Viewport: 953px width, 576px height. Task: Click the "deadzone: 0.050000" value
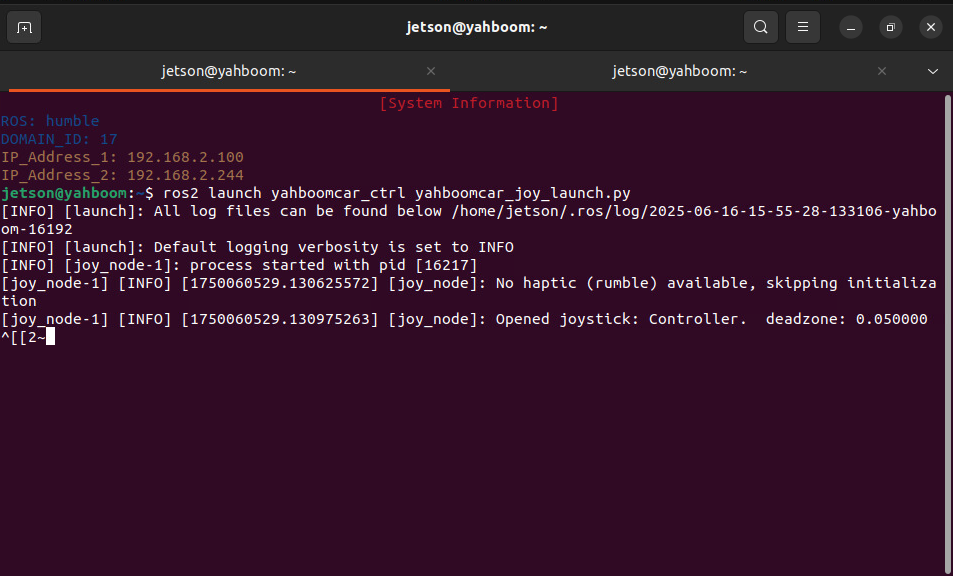pyautogui.click(x=847, y=319)
